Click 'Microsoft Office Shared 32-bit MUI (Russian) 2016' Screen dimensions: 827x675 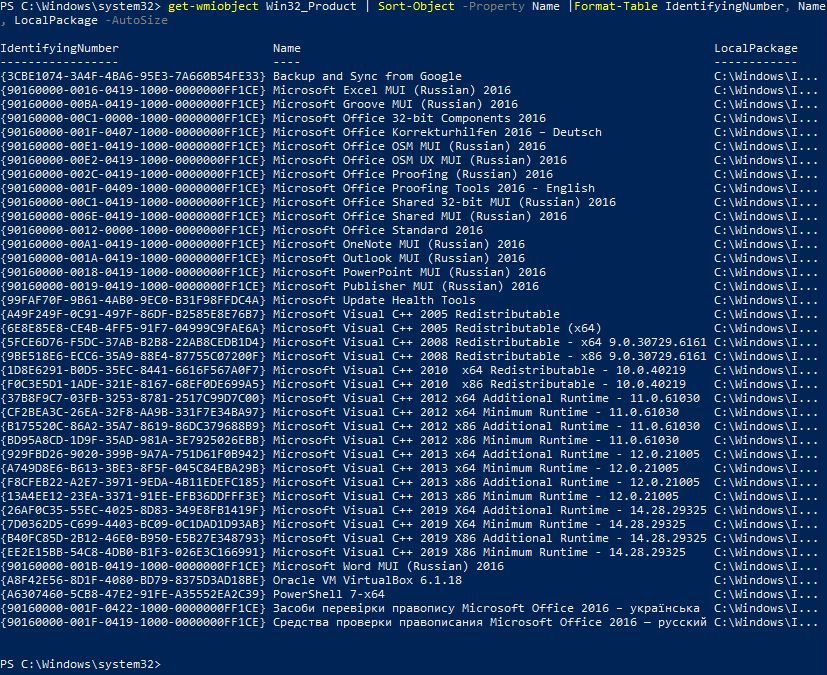coord(445,202)
